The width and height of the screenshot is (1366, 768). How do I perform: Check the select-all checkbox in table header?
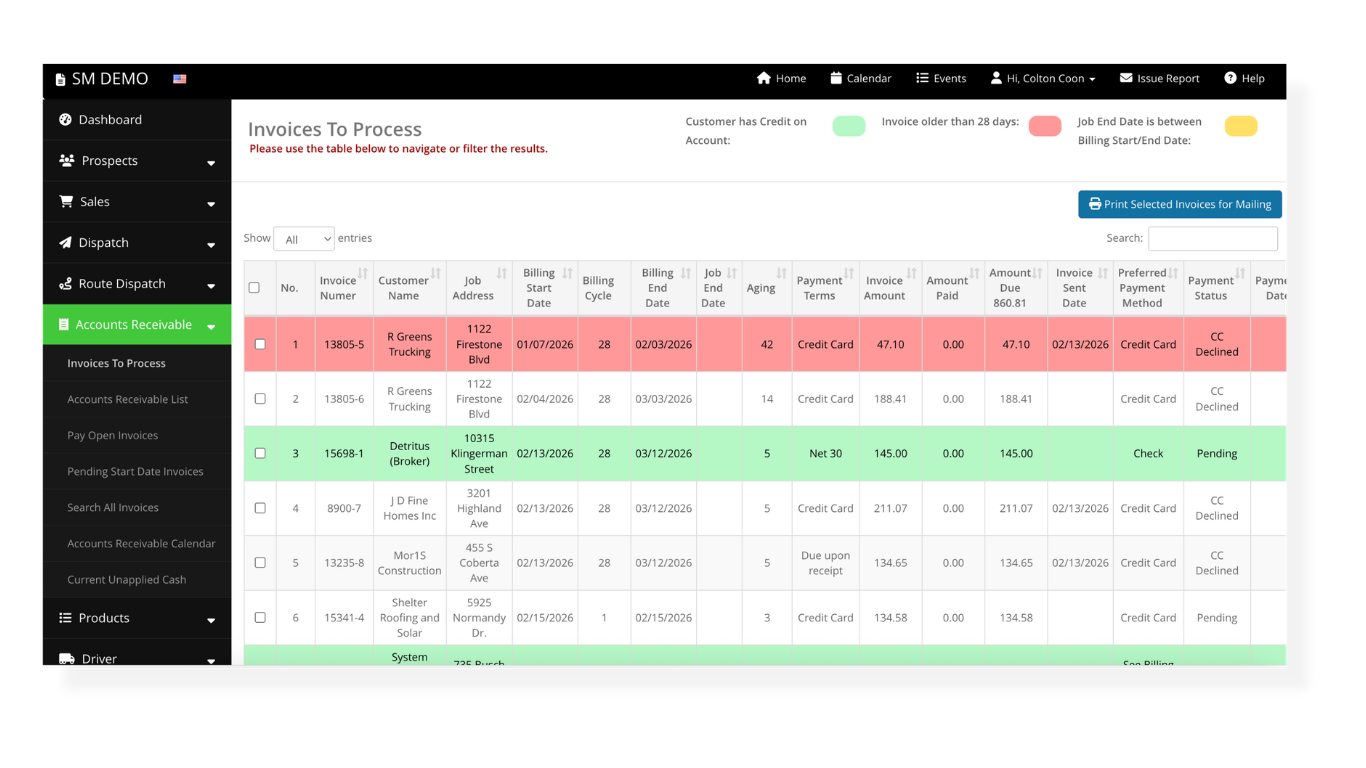[255, 287]
